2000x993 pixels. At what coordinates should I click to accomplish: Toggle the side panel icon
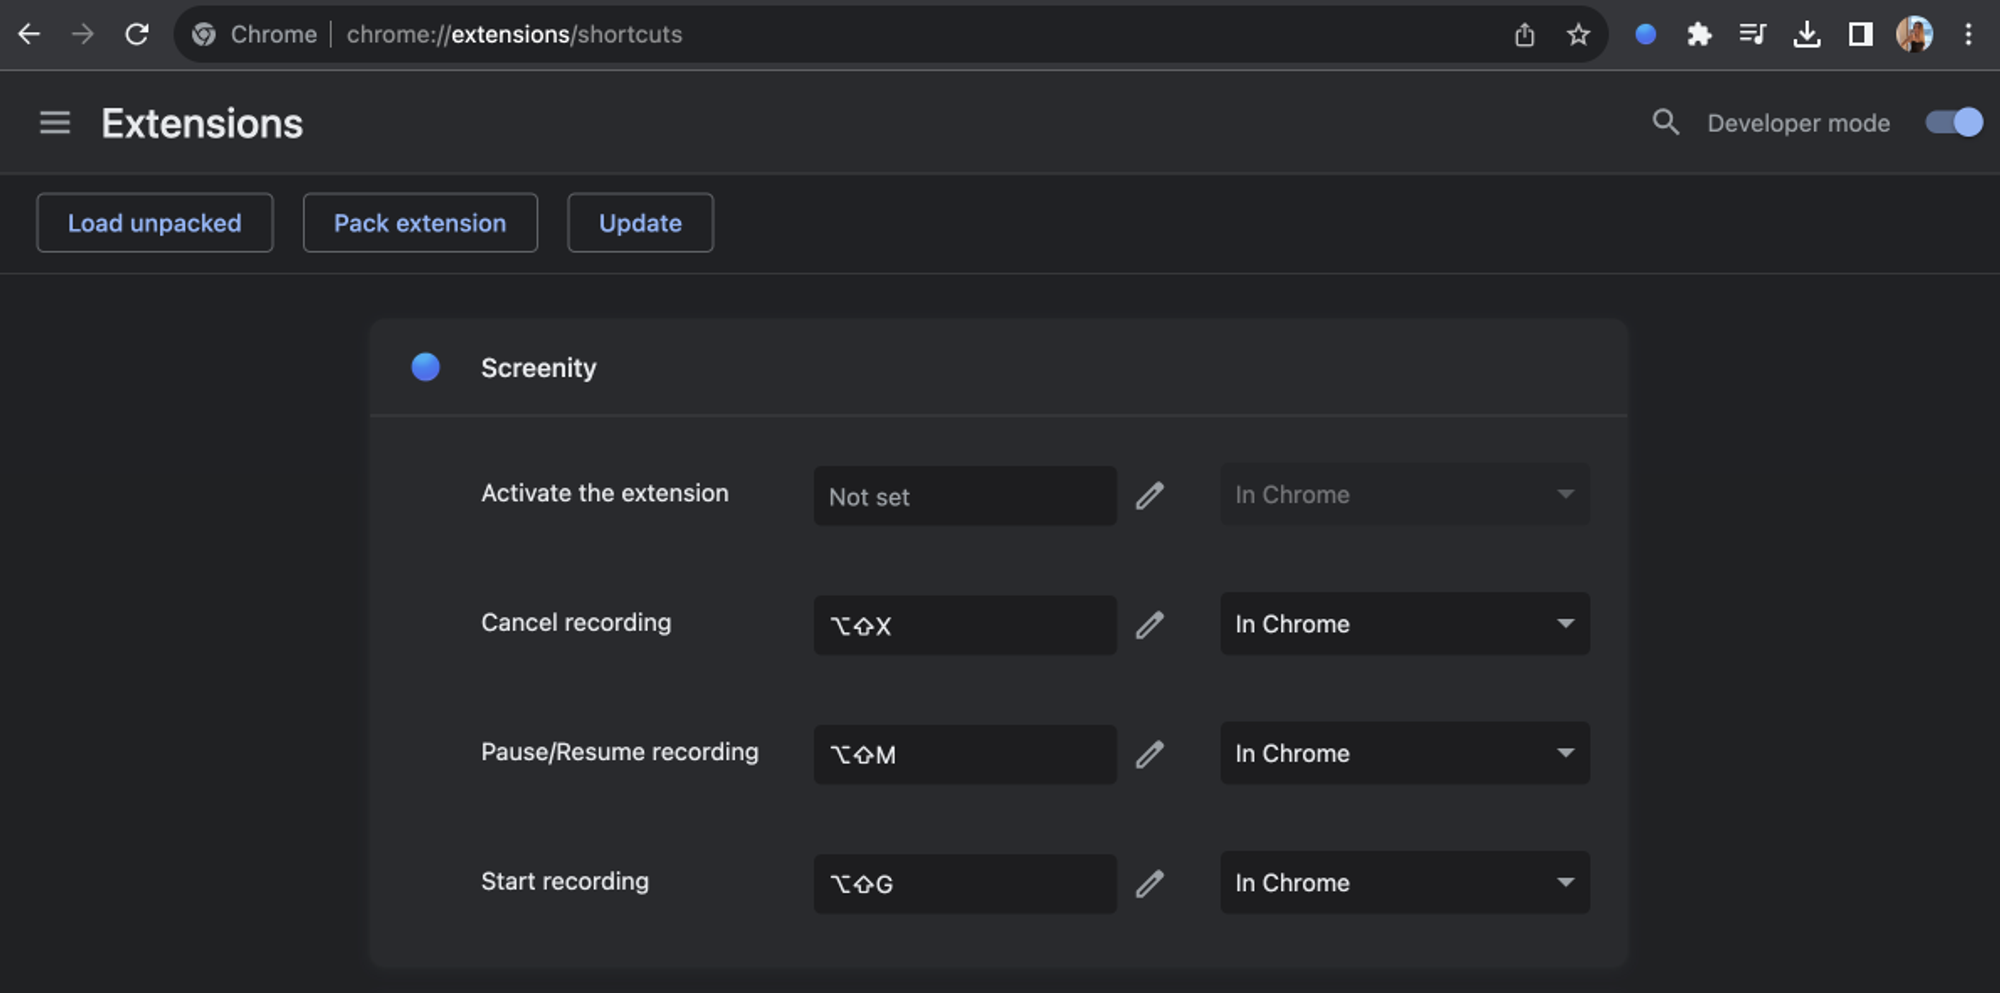tap(1860, 35)
